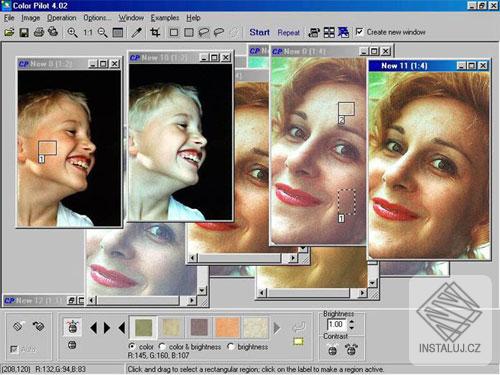
Task: Activate region label 1 on boy photo
Action: [x=42, y=159]
